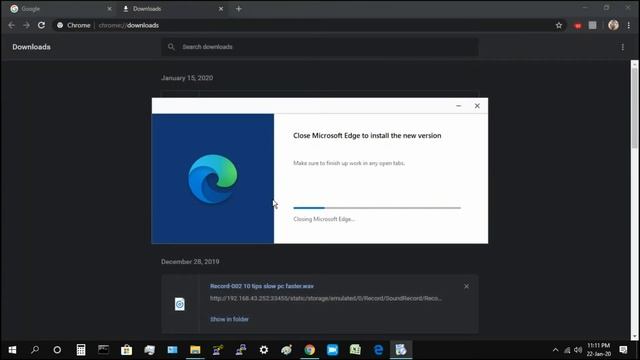Click the January 15, 2020 date label
The image size is (640, 360).
(x=187, y=78)
